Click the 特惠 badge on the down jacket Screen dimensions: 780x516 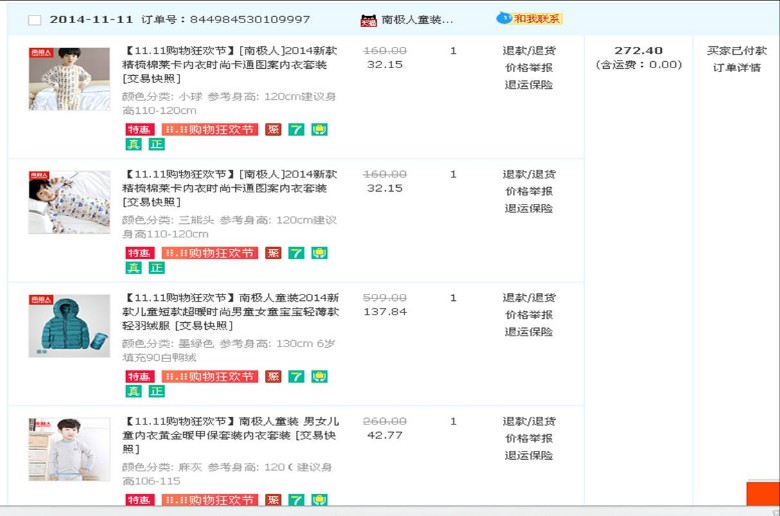coord(139,376)
